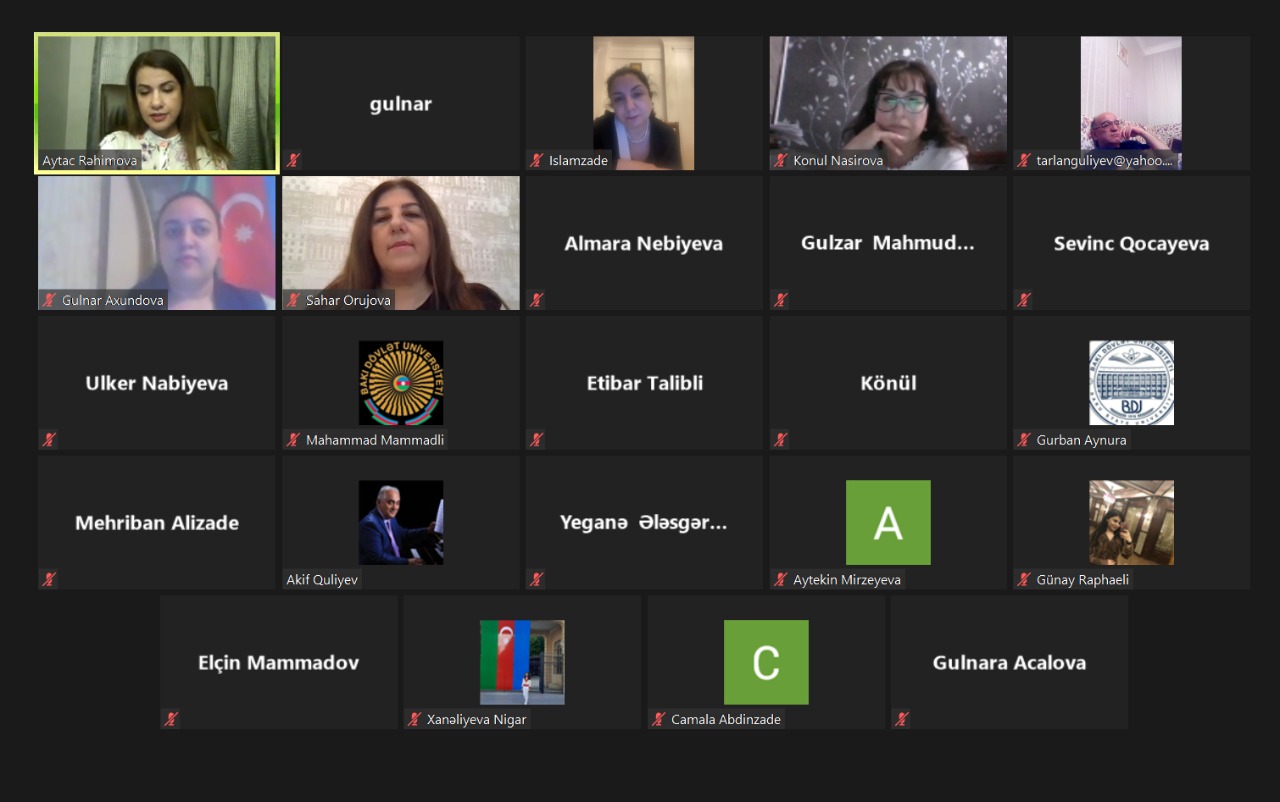This screenshot has height=802, width=1280.
Task: Select Konul Nasirova's video tile
Action: click(x=888, y=103)
